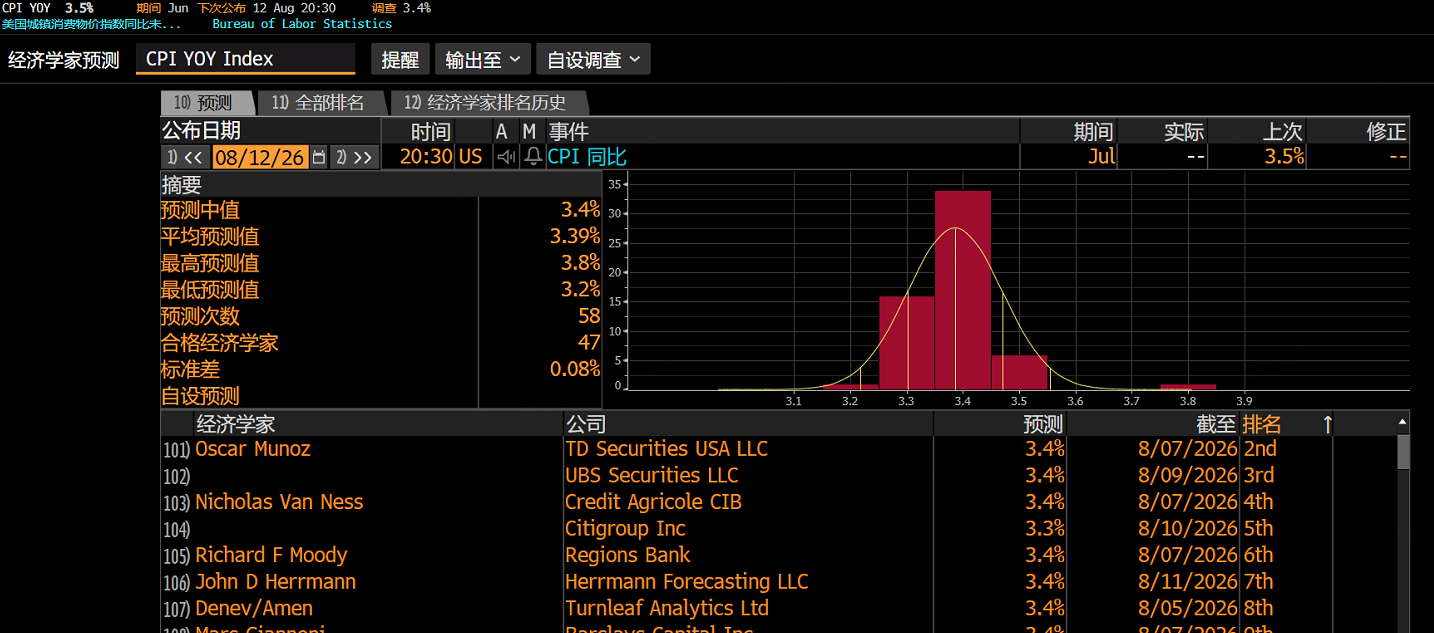
Task: Click the 提醒 button
Action: coord(400,59)
